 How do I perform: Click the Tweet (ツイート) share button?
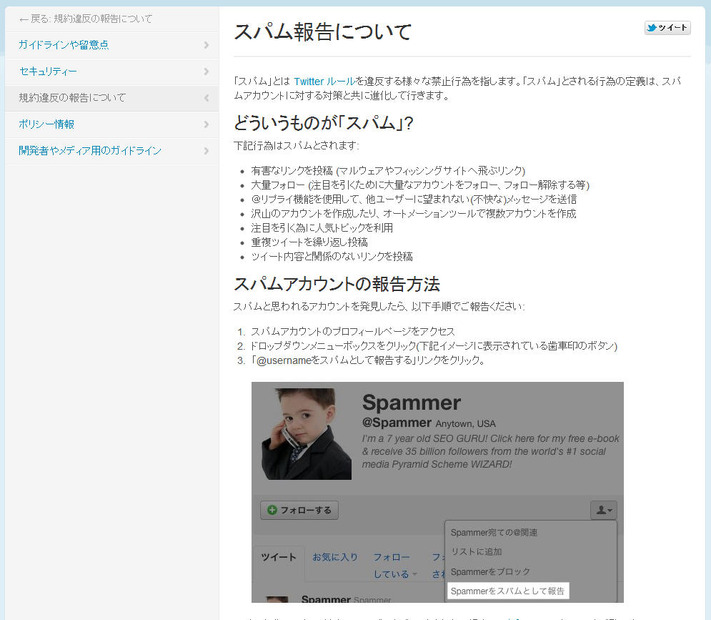click(667, 28)
